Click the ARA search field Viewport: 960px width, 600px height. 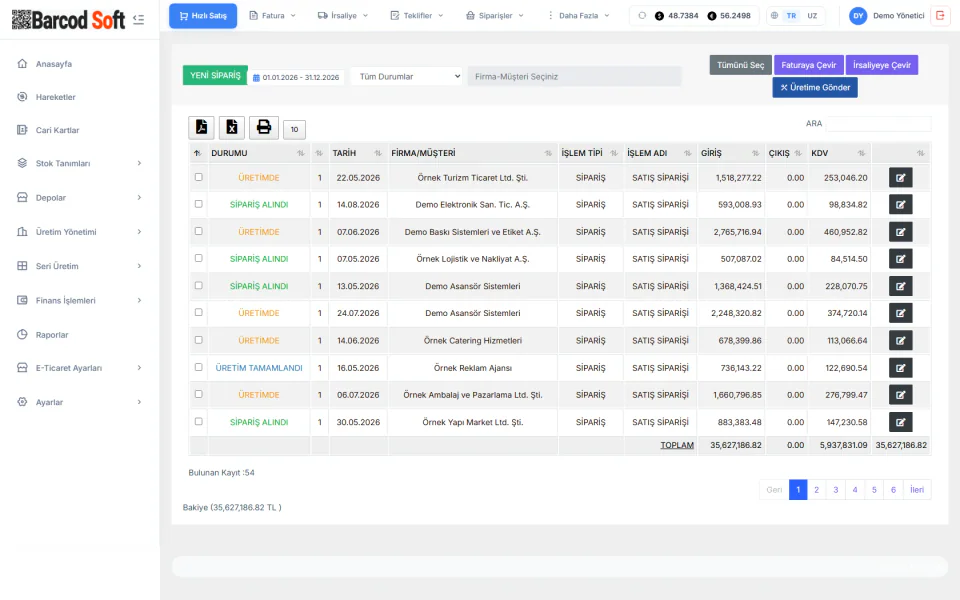879,124
